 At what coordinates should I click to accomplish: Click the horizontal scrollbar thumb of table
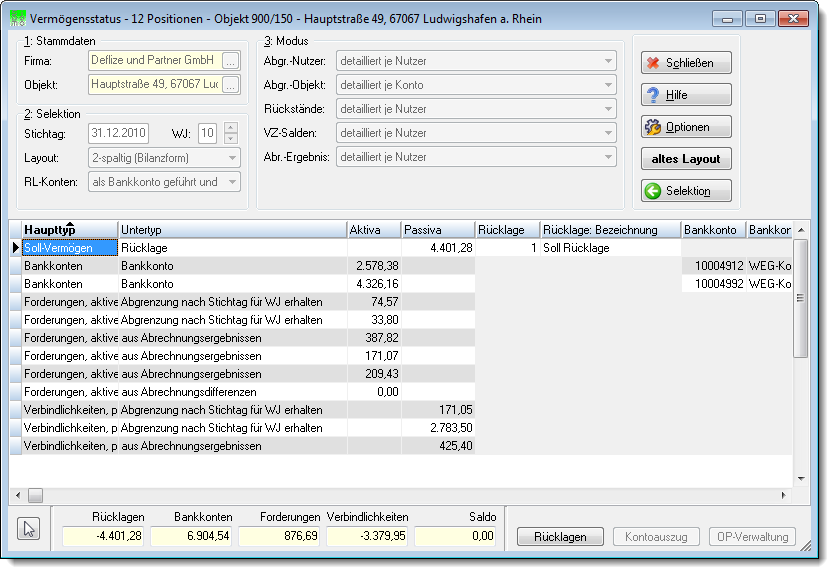(36, 496)
